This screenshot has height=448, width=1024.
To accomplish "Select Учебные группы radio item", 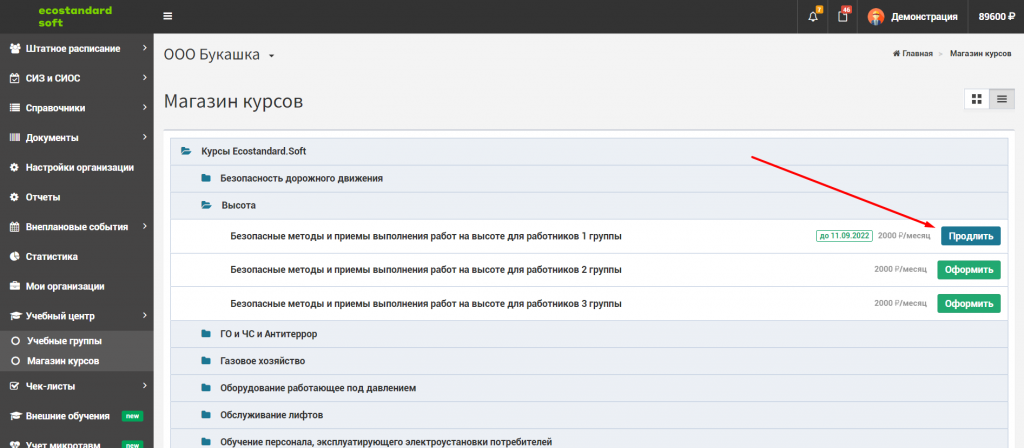I will point(56,341).
